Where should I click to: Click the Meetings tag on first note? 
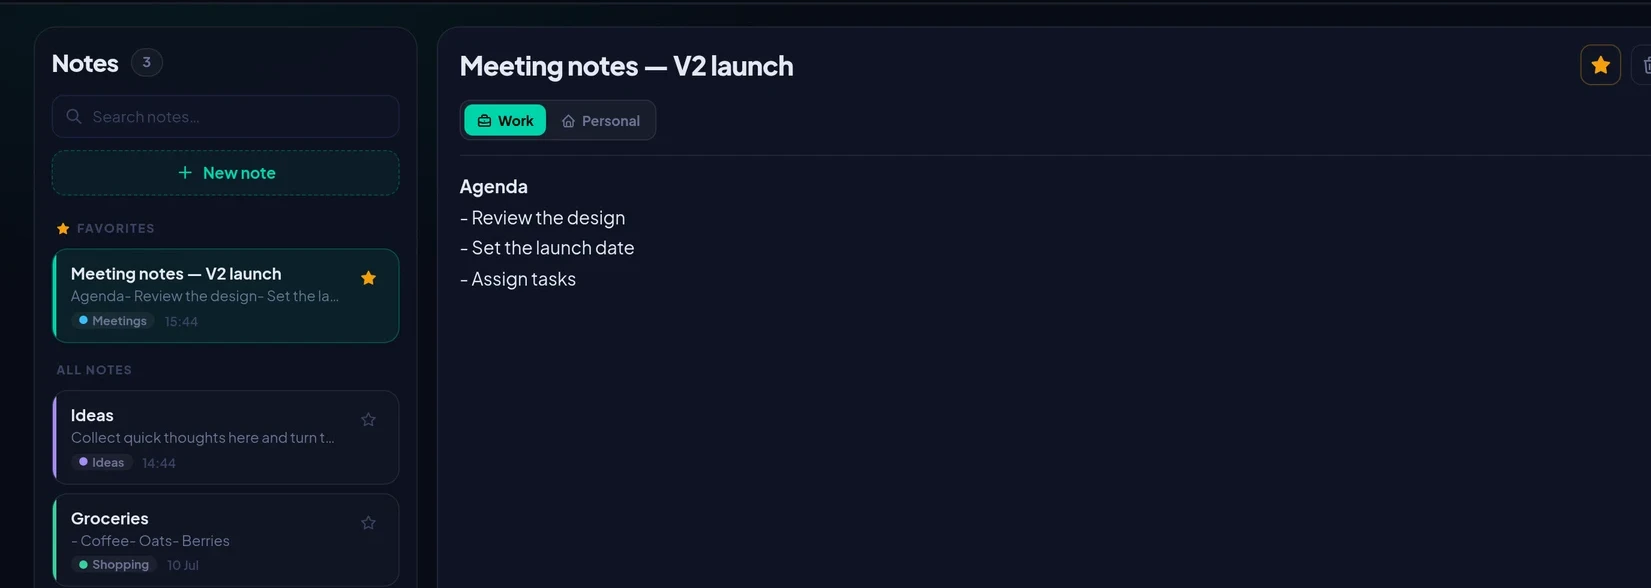click(x=113, y=321)
